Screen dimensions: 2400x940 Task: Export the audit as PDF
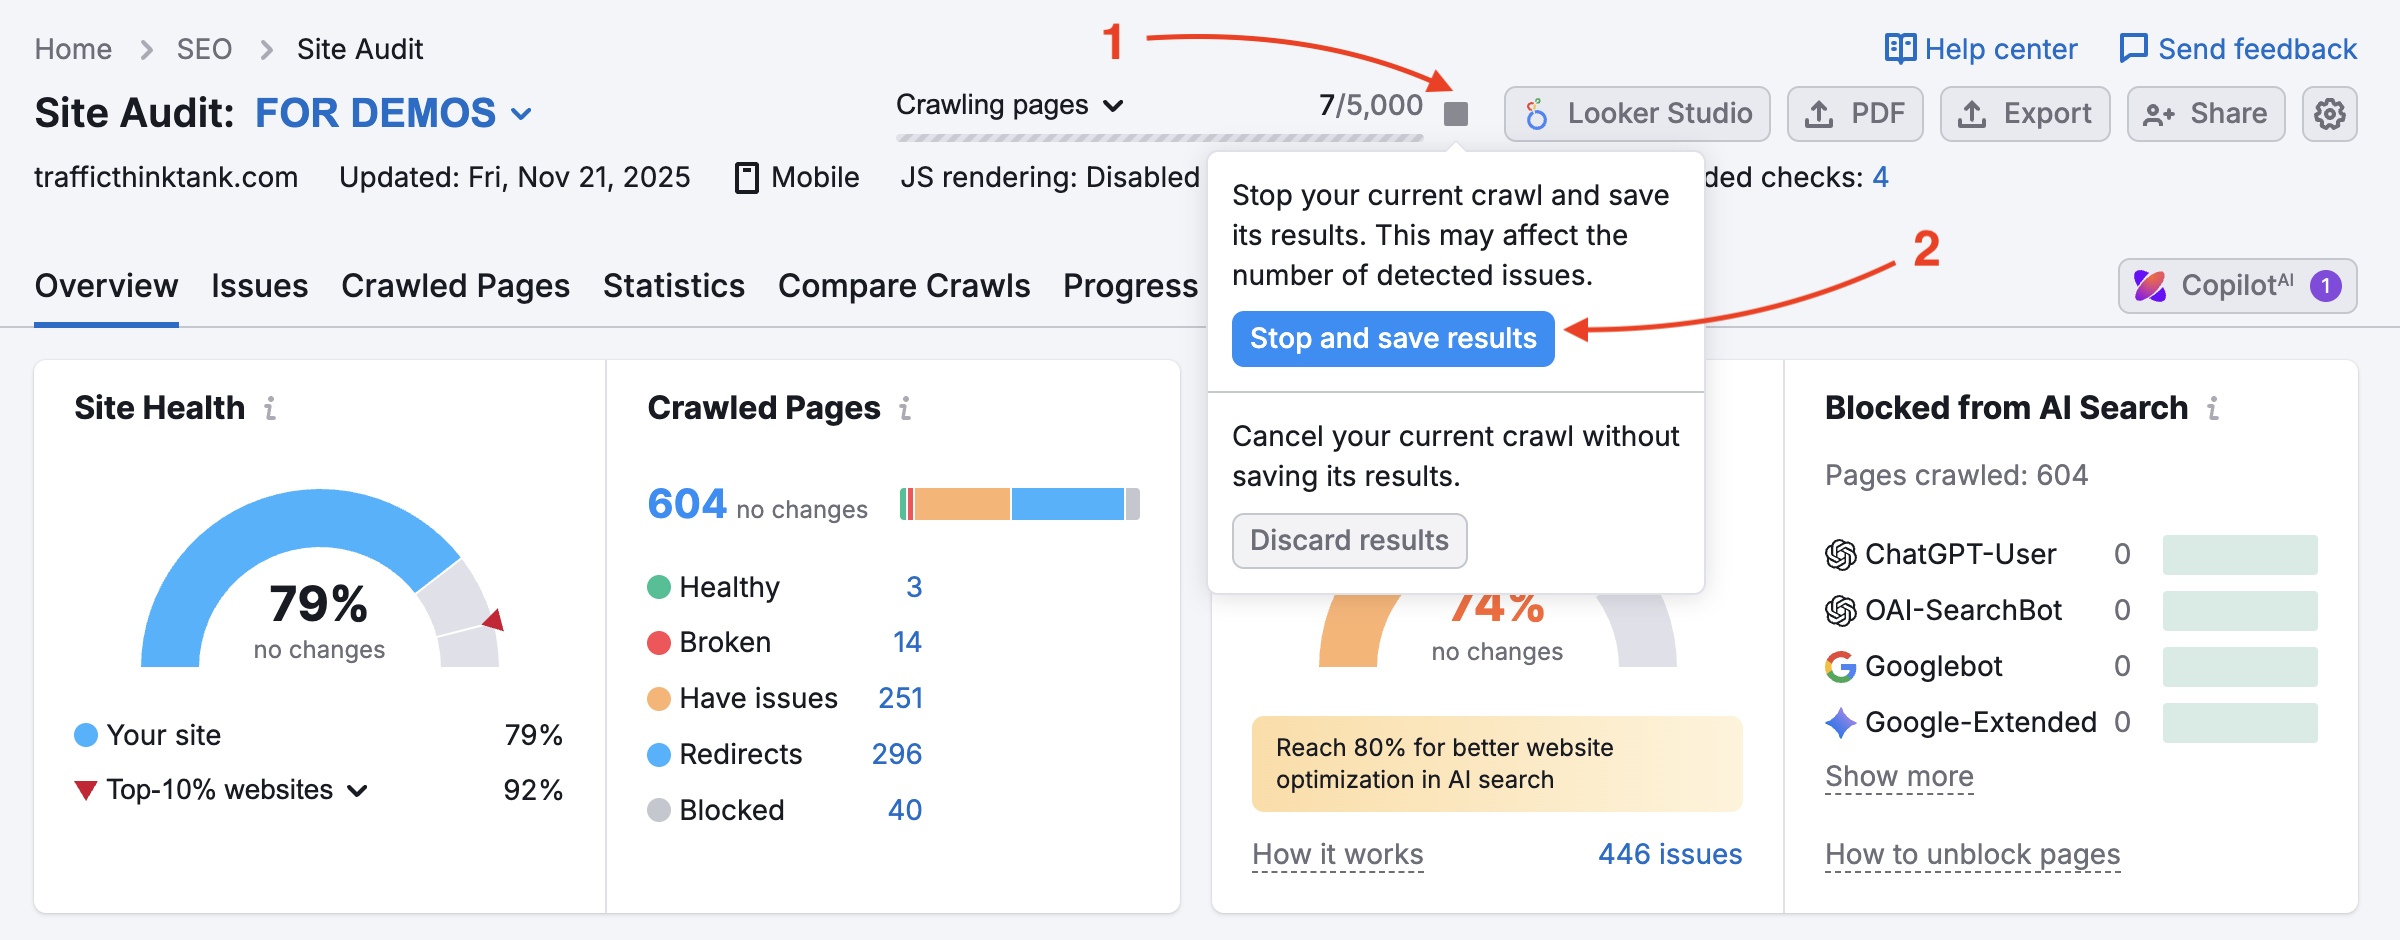pyautogui.click(x=1855, y=113)
